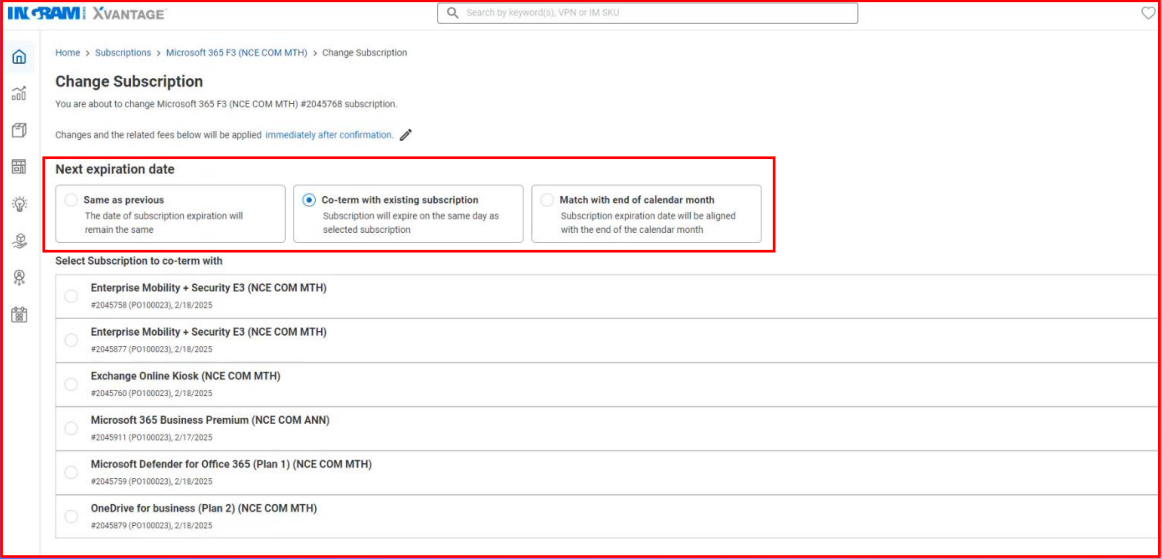1162x559 pixels.
Task: Click '#2045760 (PO100023), 2/18/2025' detail text
Action: pyautogui.click(x=152, y=393)
